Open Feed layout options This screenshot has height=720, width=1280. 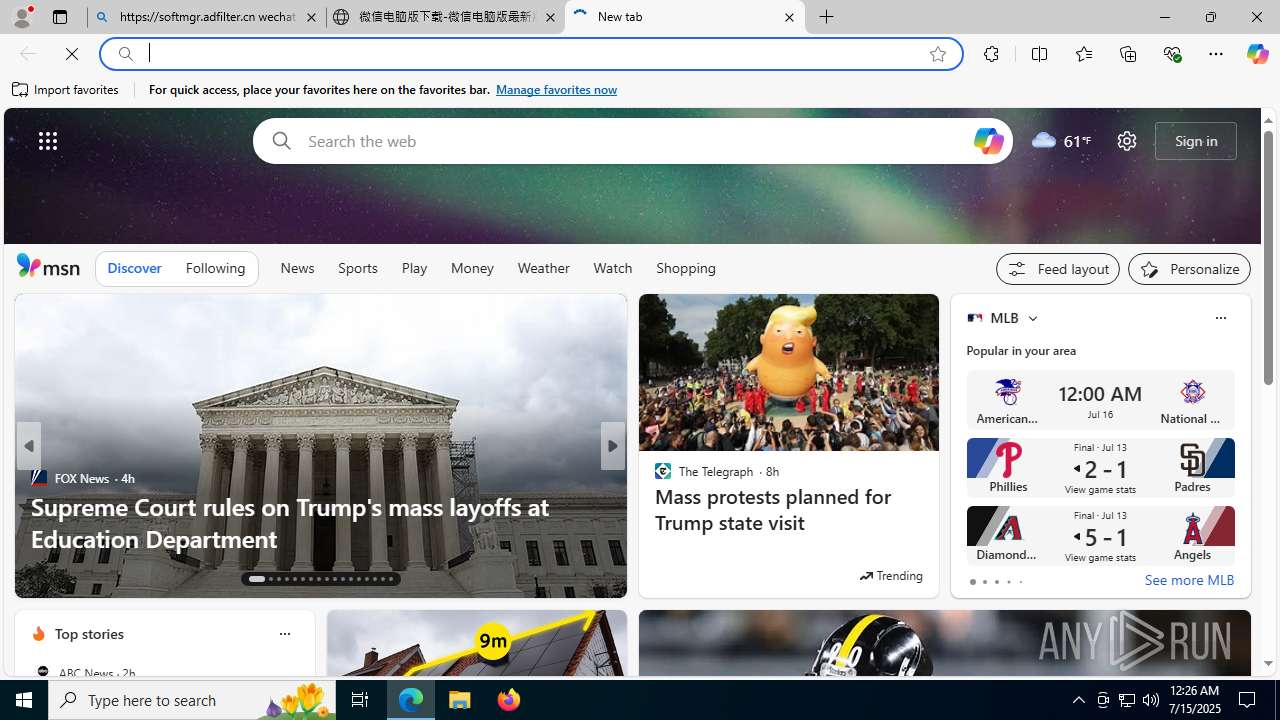click(1058, 269)
